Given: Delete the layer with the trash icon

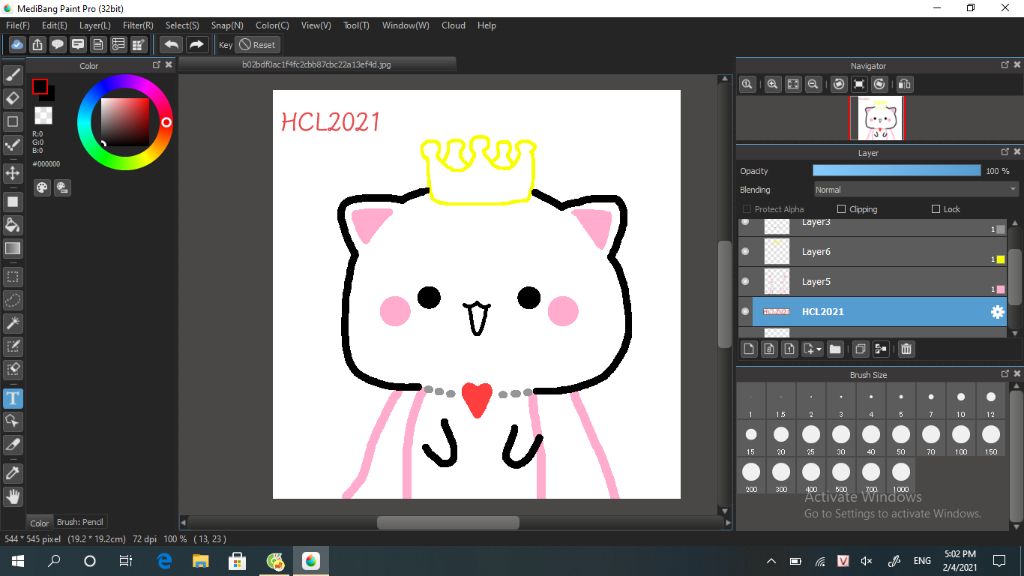Looking at the screenshot, I should [906, 349].
